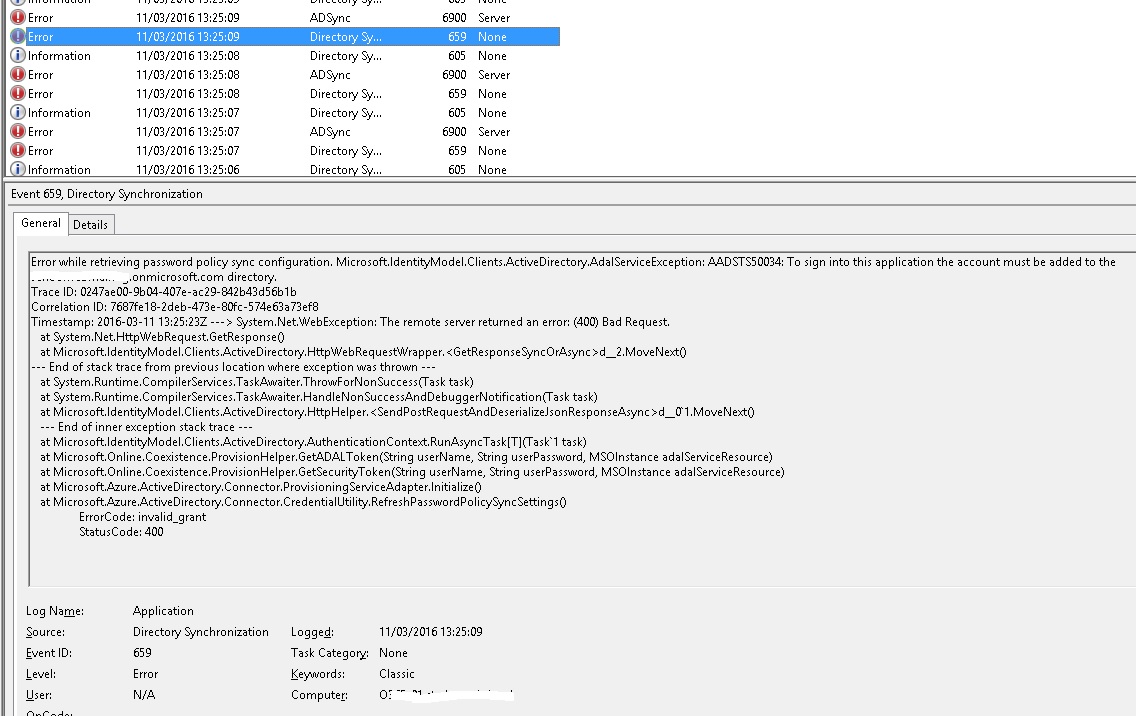1136x716 pixels.
Task: Click the information icon on the Directory Sy 605 row at 13:25:08
Action: [16, 55]
